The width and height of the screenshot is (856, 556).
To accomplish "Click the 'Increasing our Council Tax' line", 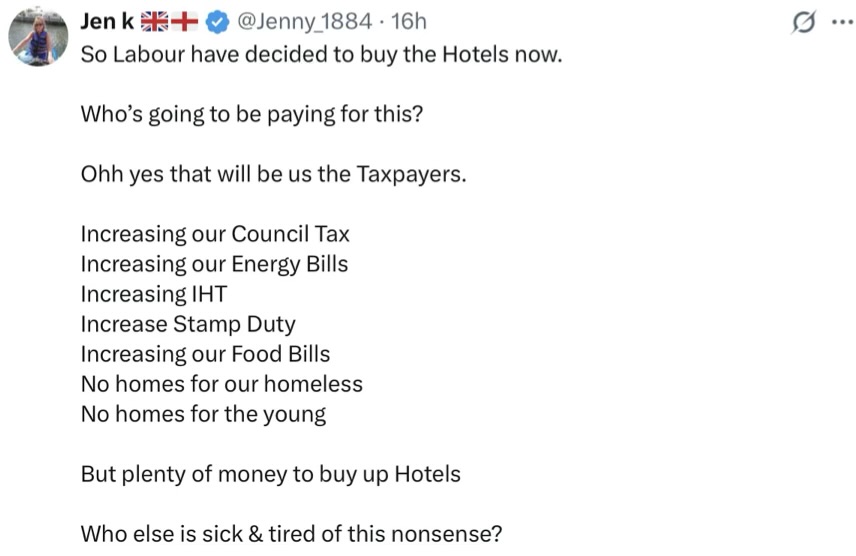I will click(x=215, y=234).
